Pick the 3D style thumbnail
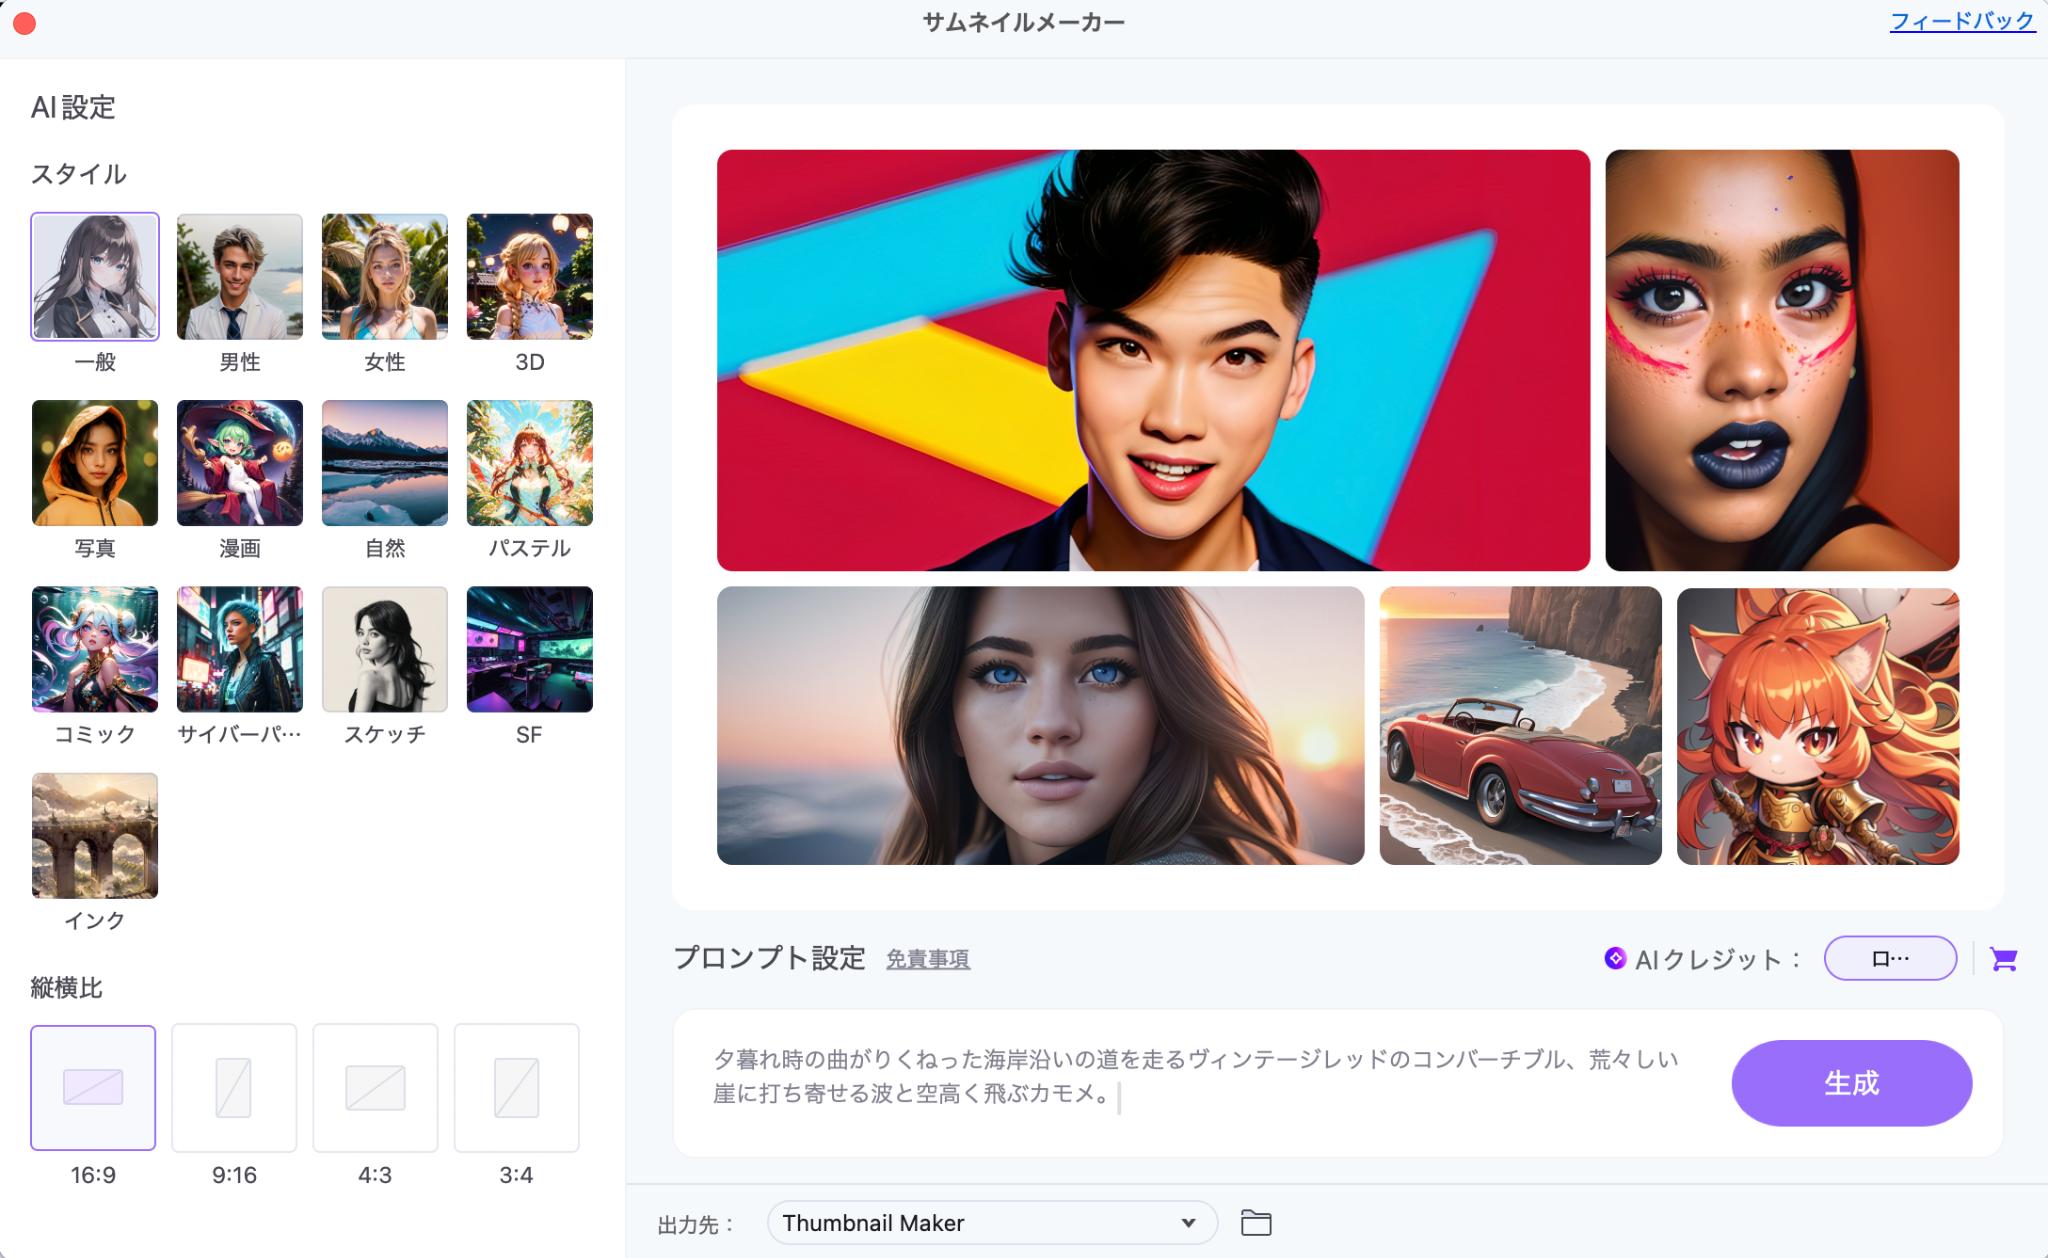Viewport: 2048px width, 1258px height. 530,277
